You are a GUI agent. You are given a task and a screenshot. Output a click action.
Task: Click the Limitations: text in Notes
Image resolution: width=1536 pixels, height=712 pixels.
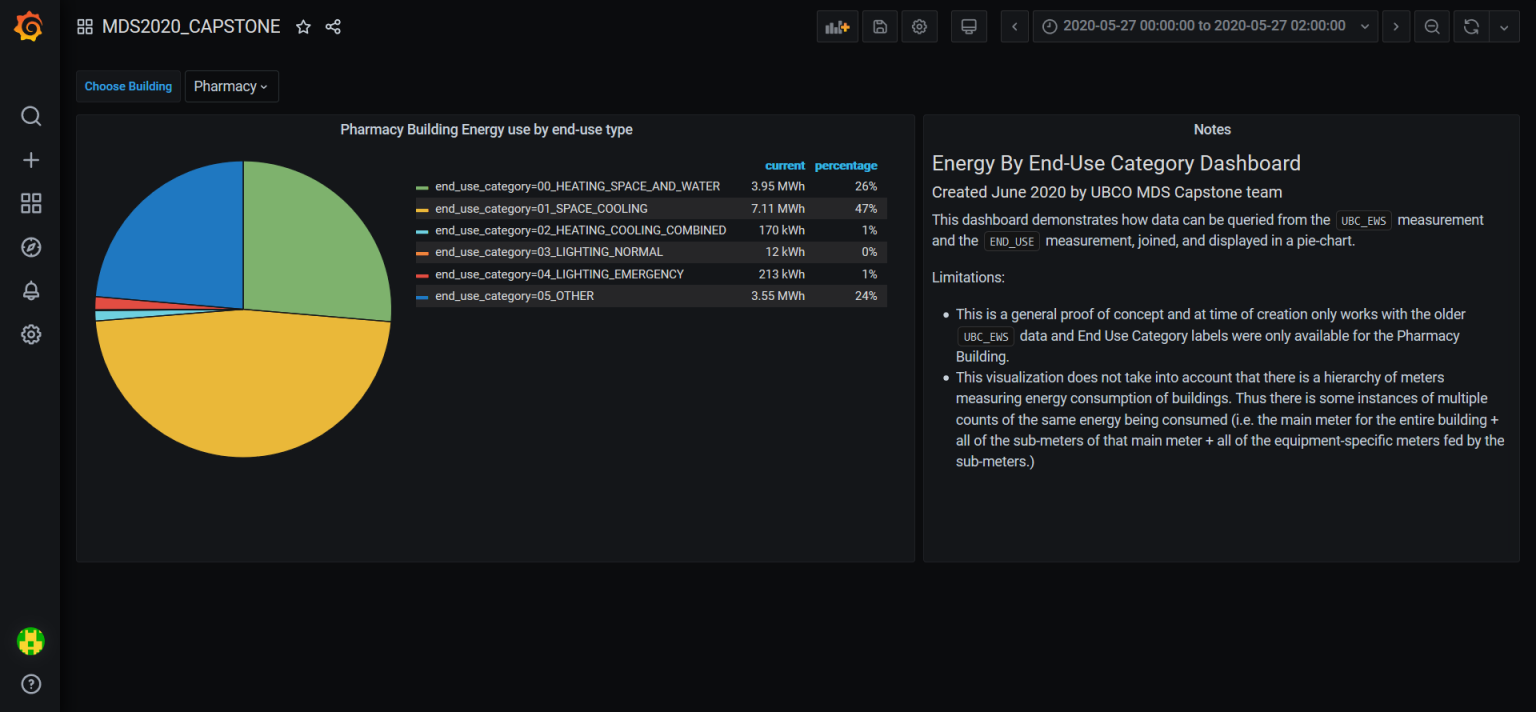(x=968, y=277)
